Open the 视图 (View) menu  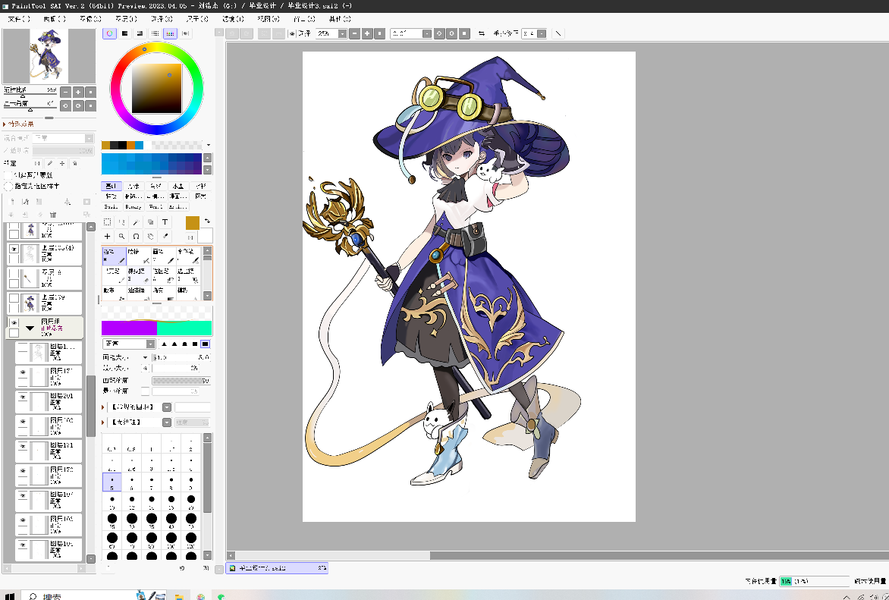[x=269, y=19]
